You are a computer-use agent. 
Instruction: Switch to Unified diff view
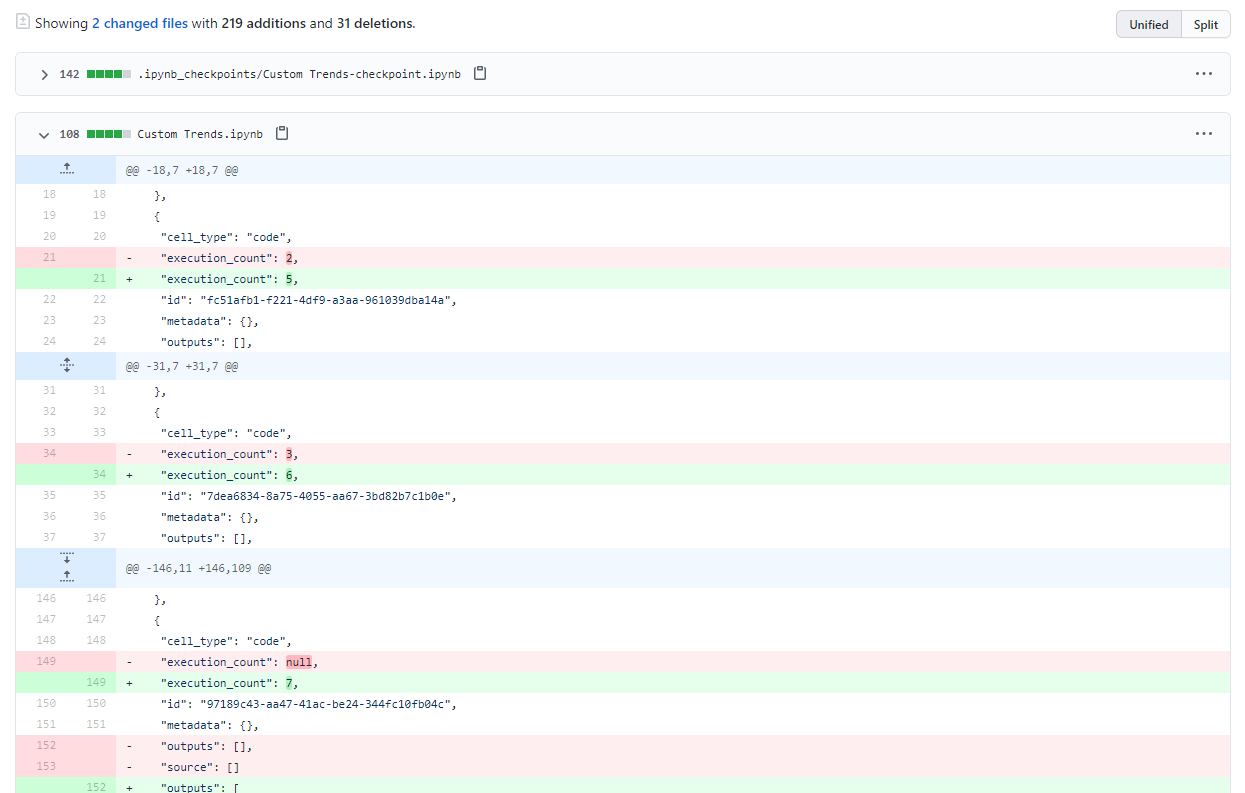[x=1148, y=25]
